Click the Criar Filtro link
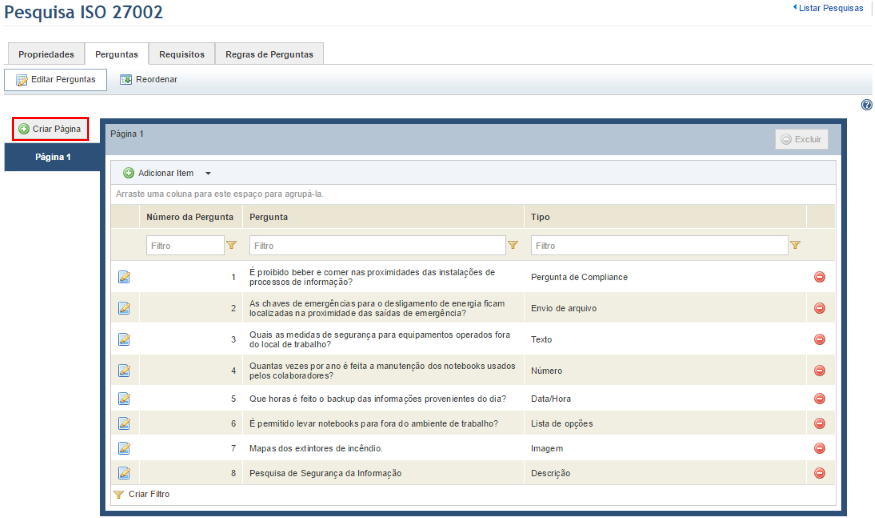This screenshot has width=875, height=518. point(142,494)
